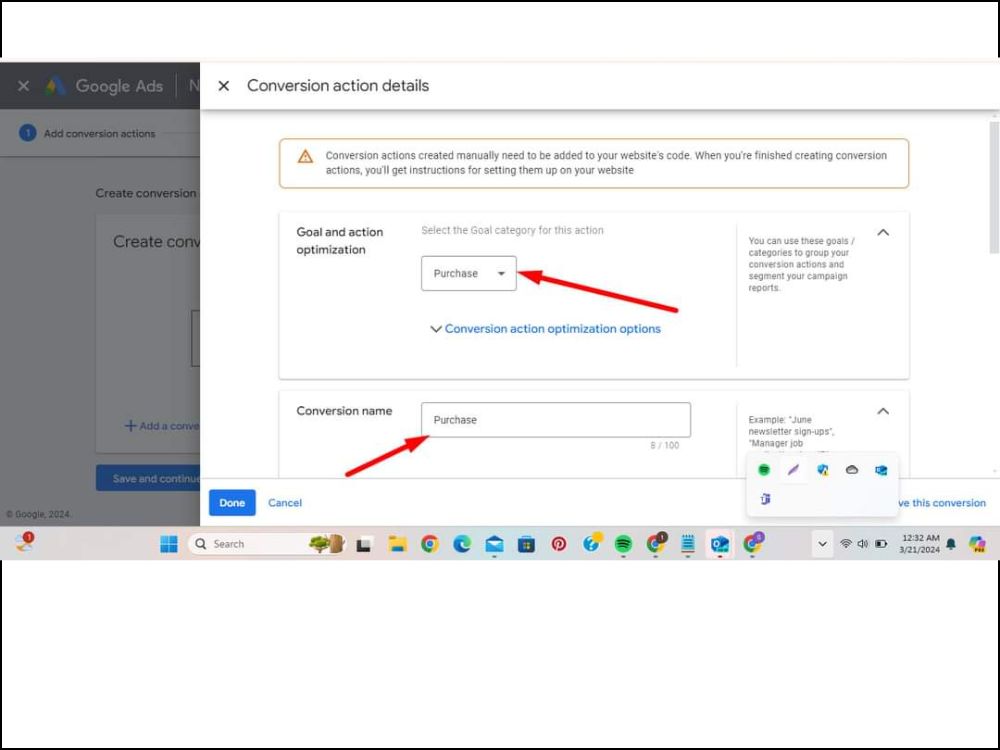Click the battery icon in system tray

tap(881, 544)
